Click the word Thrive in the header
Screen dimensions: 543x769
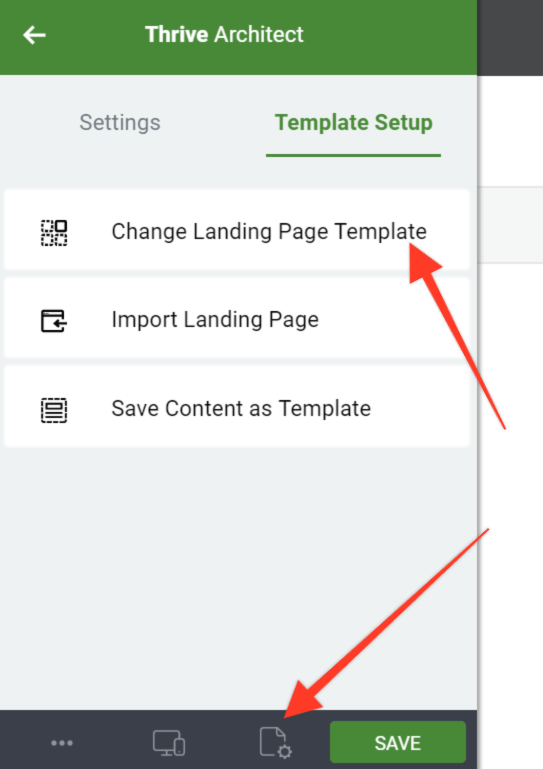[x=177, y=35]
